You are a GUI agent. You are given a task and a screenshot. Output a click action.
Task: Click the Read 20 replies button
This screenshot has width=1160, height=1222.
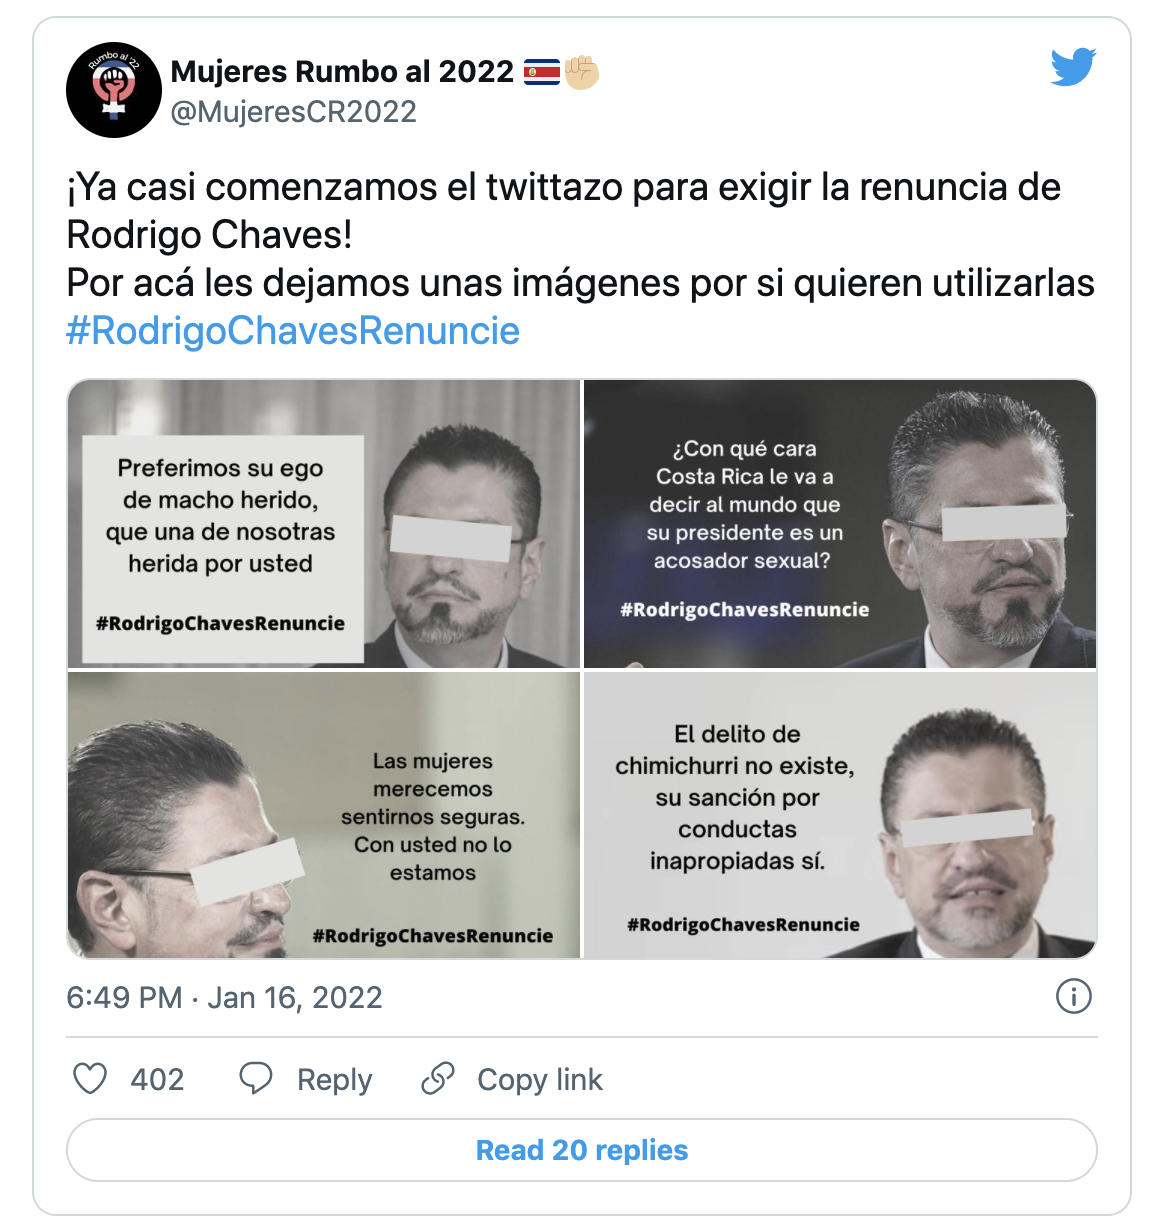[582, 1150]
